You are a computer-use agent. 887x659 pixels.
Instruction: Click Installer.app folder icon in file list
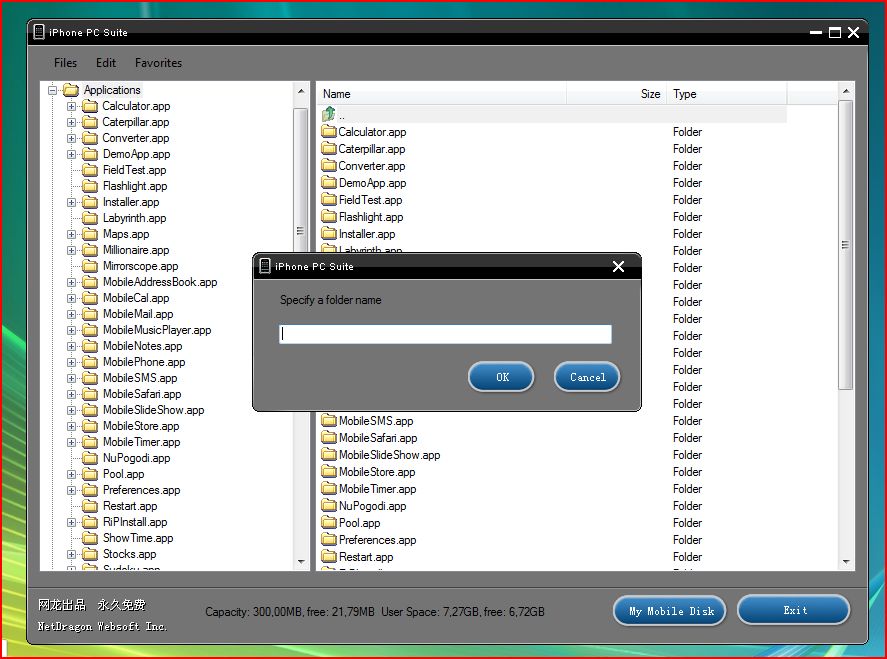[x=329, y=234]
